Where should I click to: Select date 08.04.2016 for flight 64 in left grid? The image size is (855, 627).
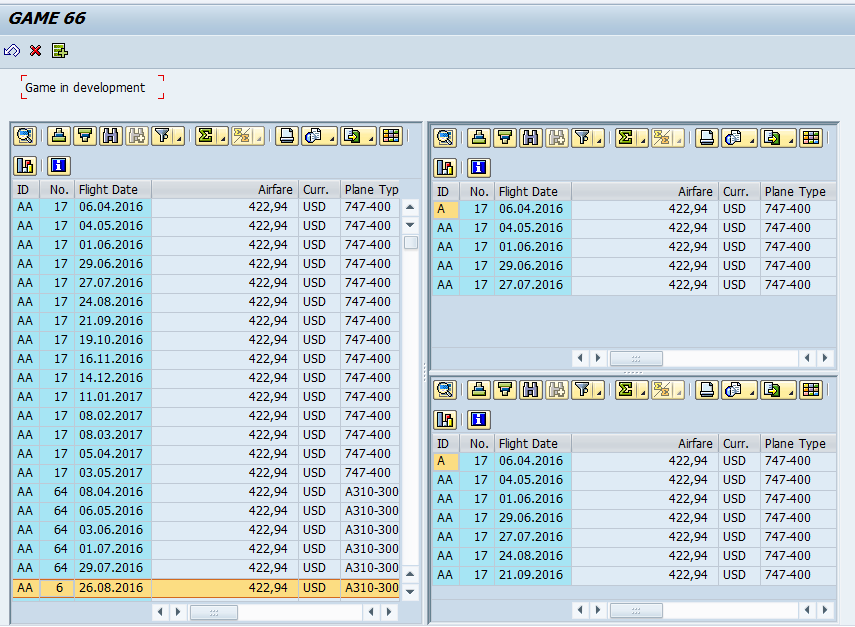tap(111, 492)
